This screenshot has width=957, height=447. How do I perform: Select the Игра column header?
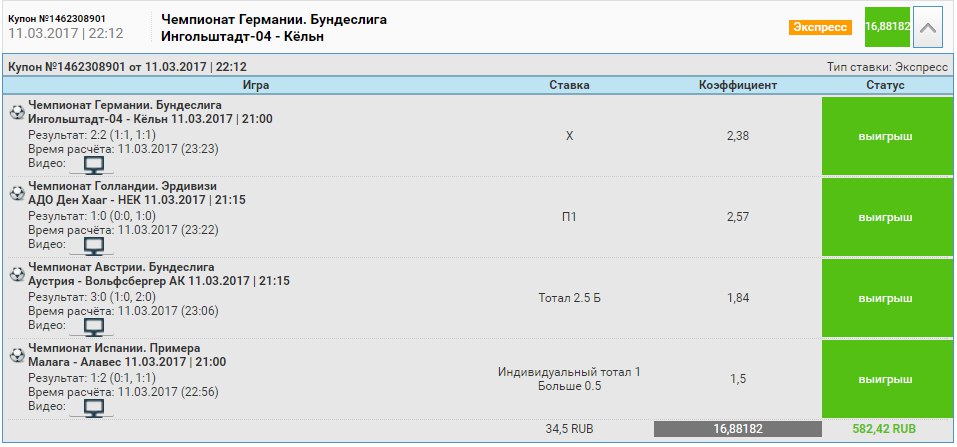click(256, 85)
